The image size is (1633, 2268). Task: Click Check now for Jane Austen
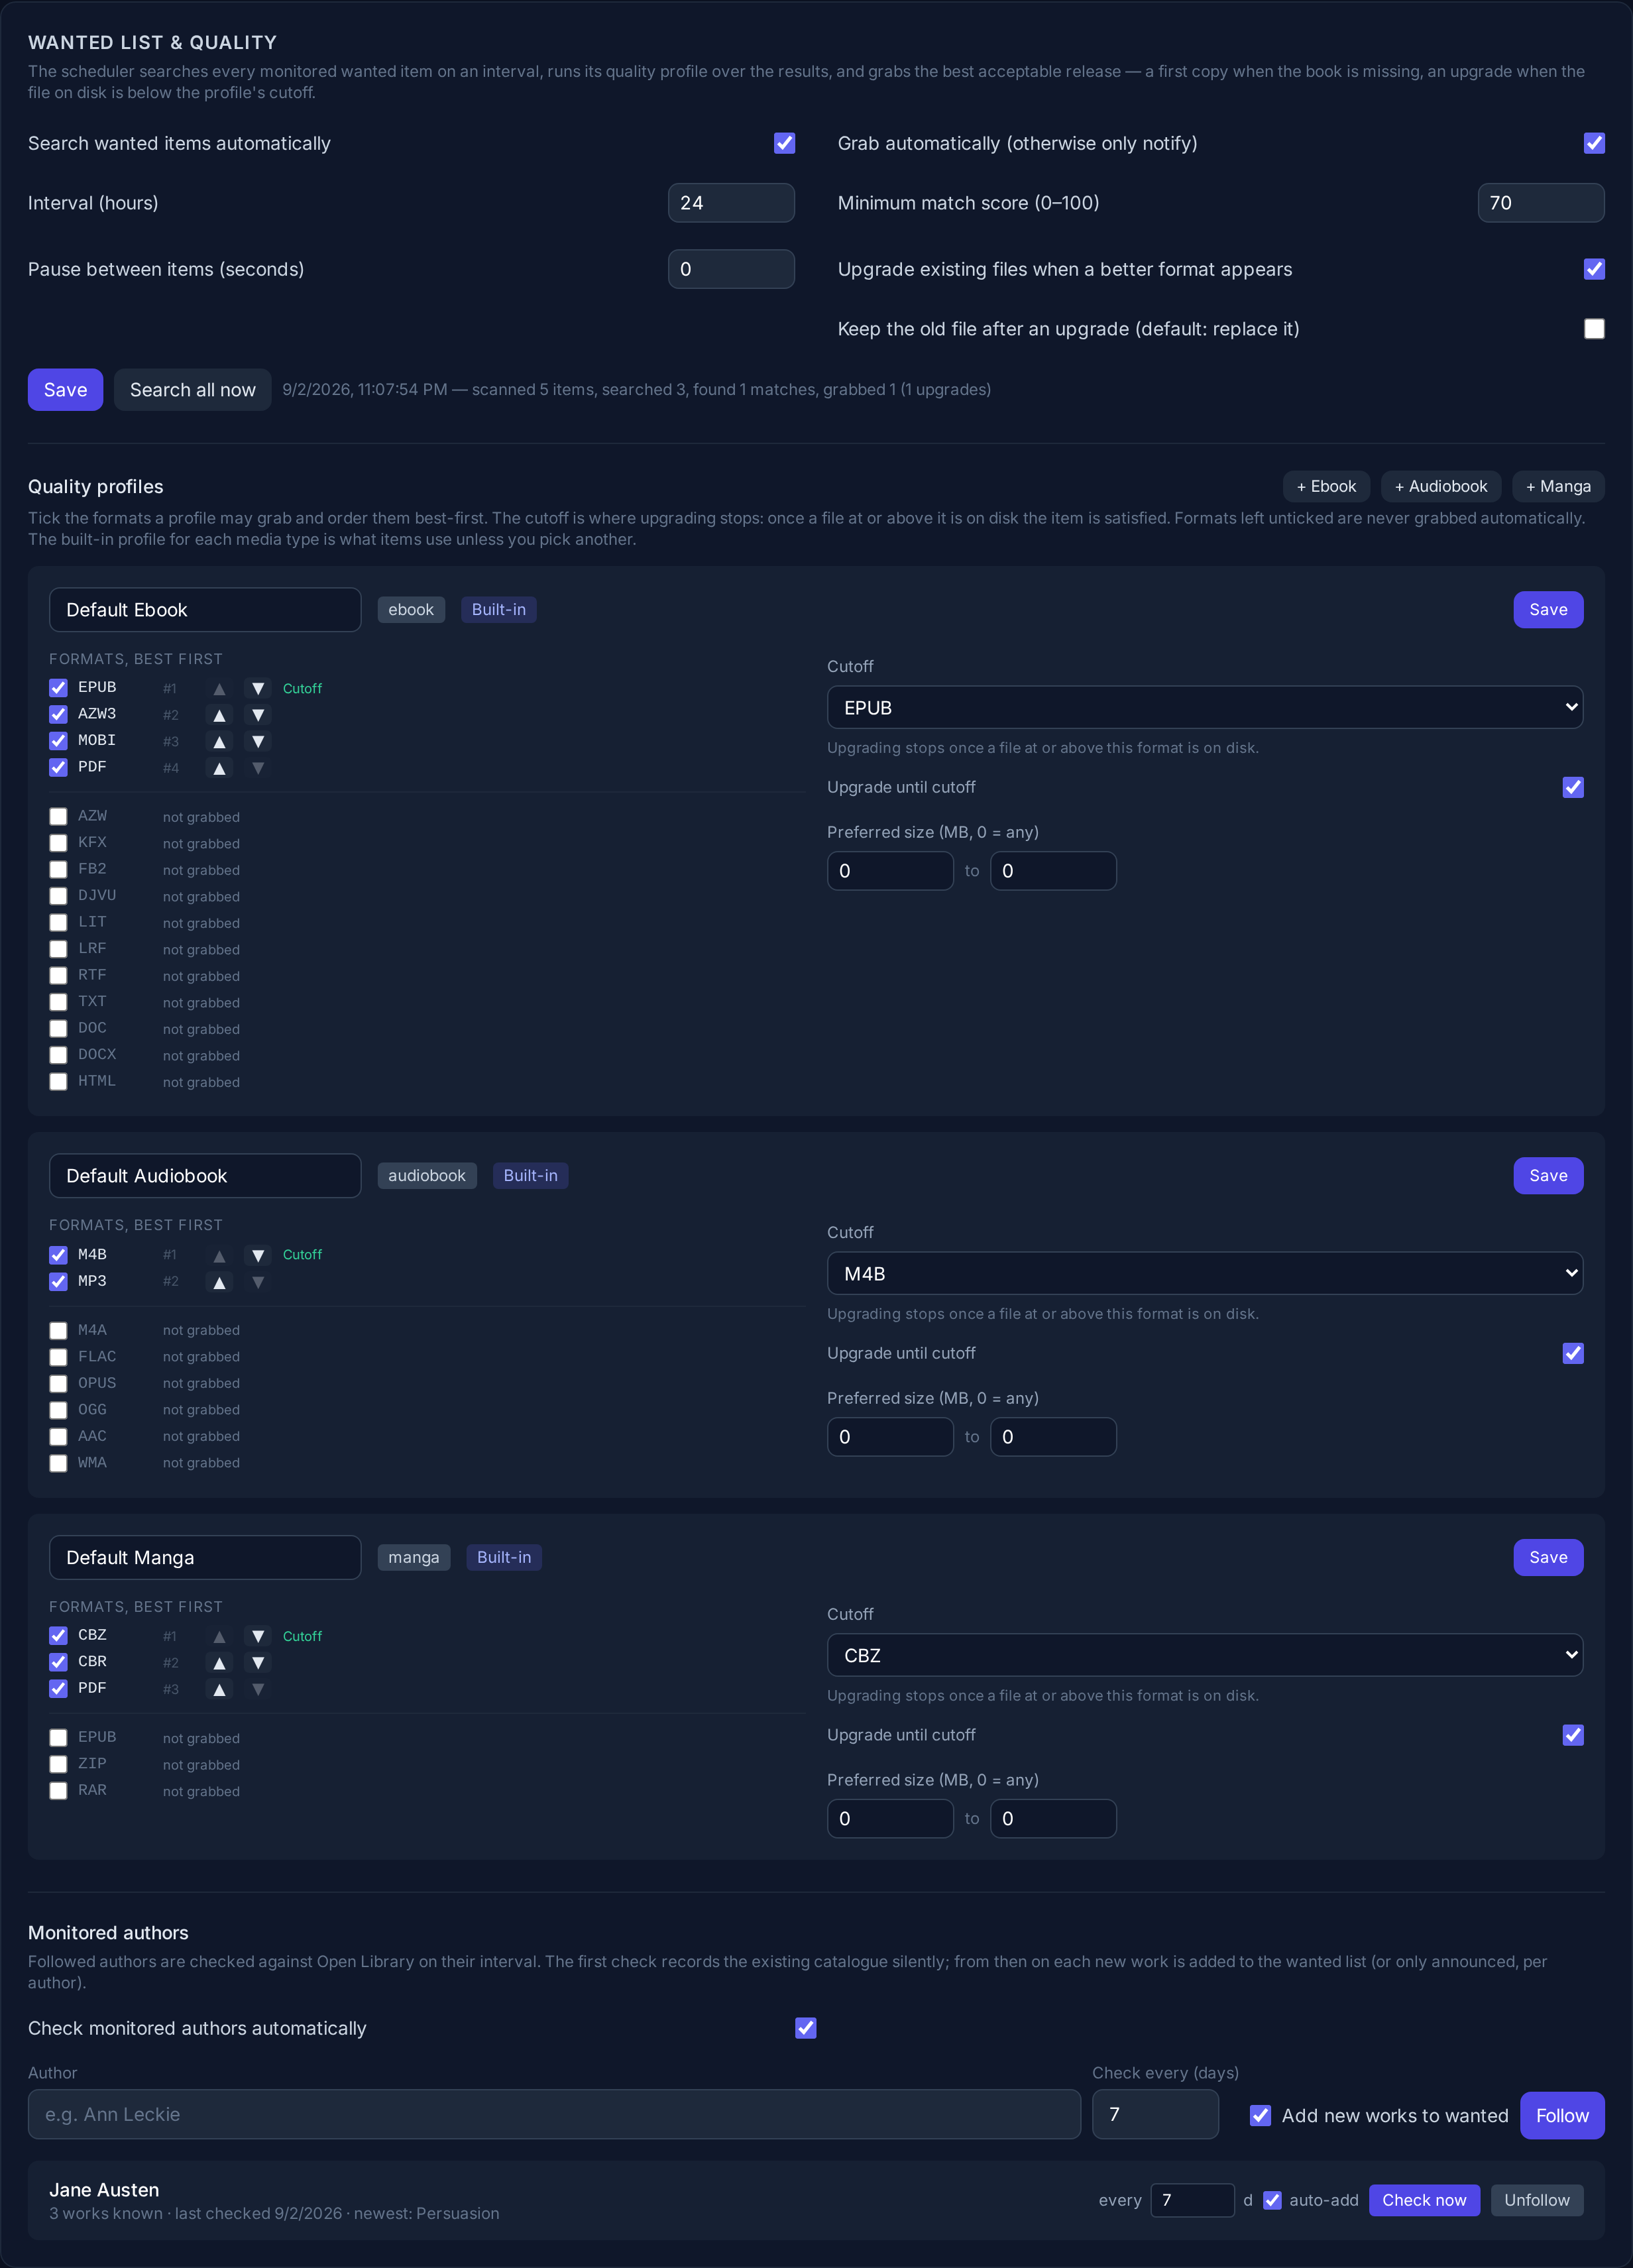pyautogui.click(x=1424, y=2200)
